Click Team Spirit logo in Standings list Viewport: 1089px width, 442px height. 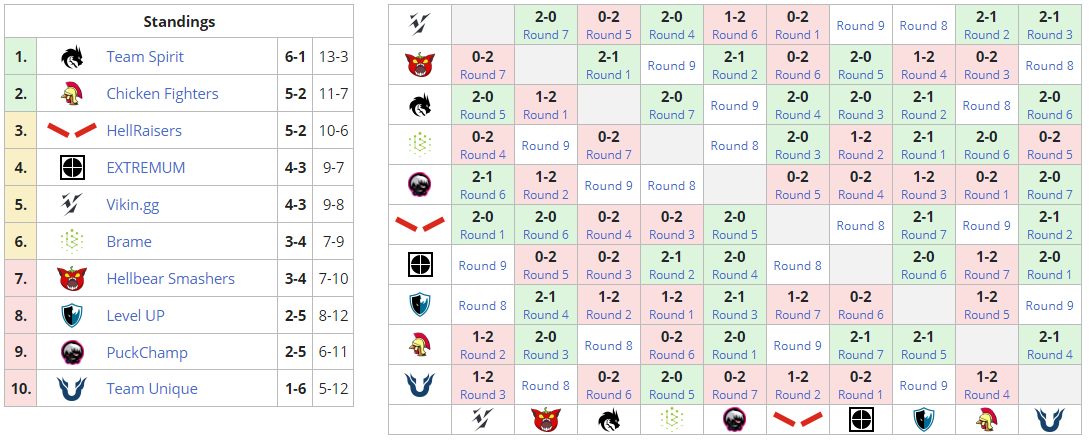[71, 57]
